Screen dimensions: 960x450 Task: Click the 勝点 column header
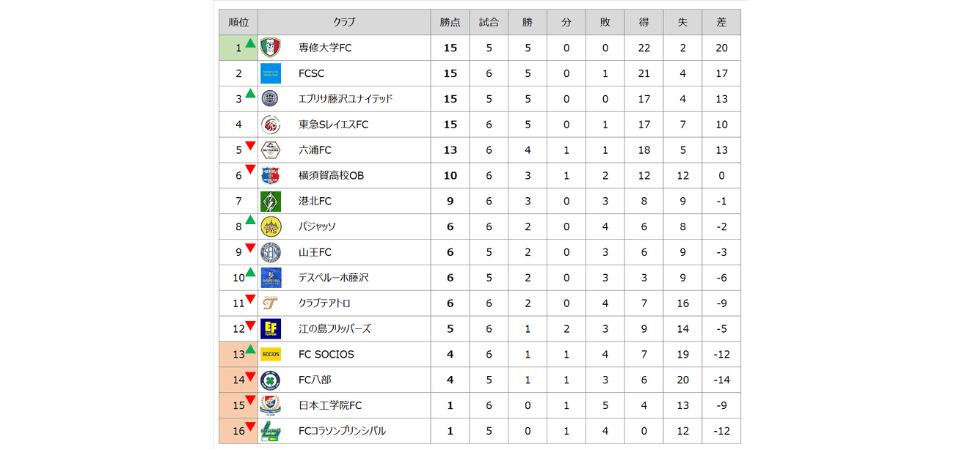click(450, 22)
